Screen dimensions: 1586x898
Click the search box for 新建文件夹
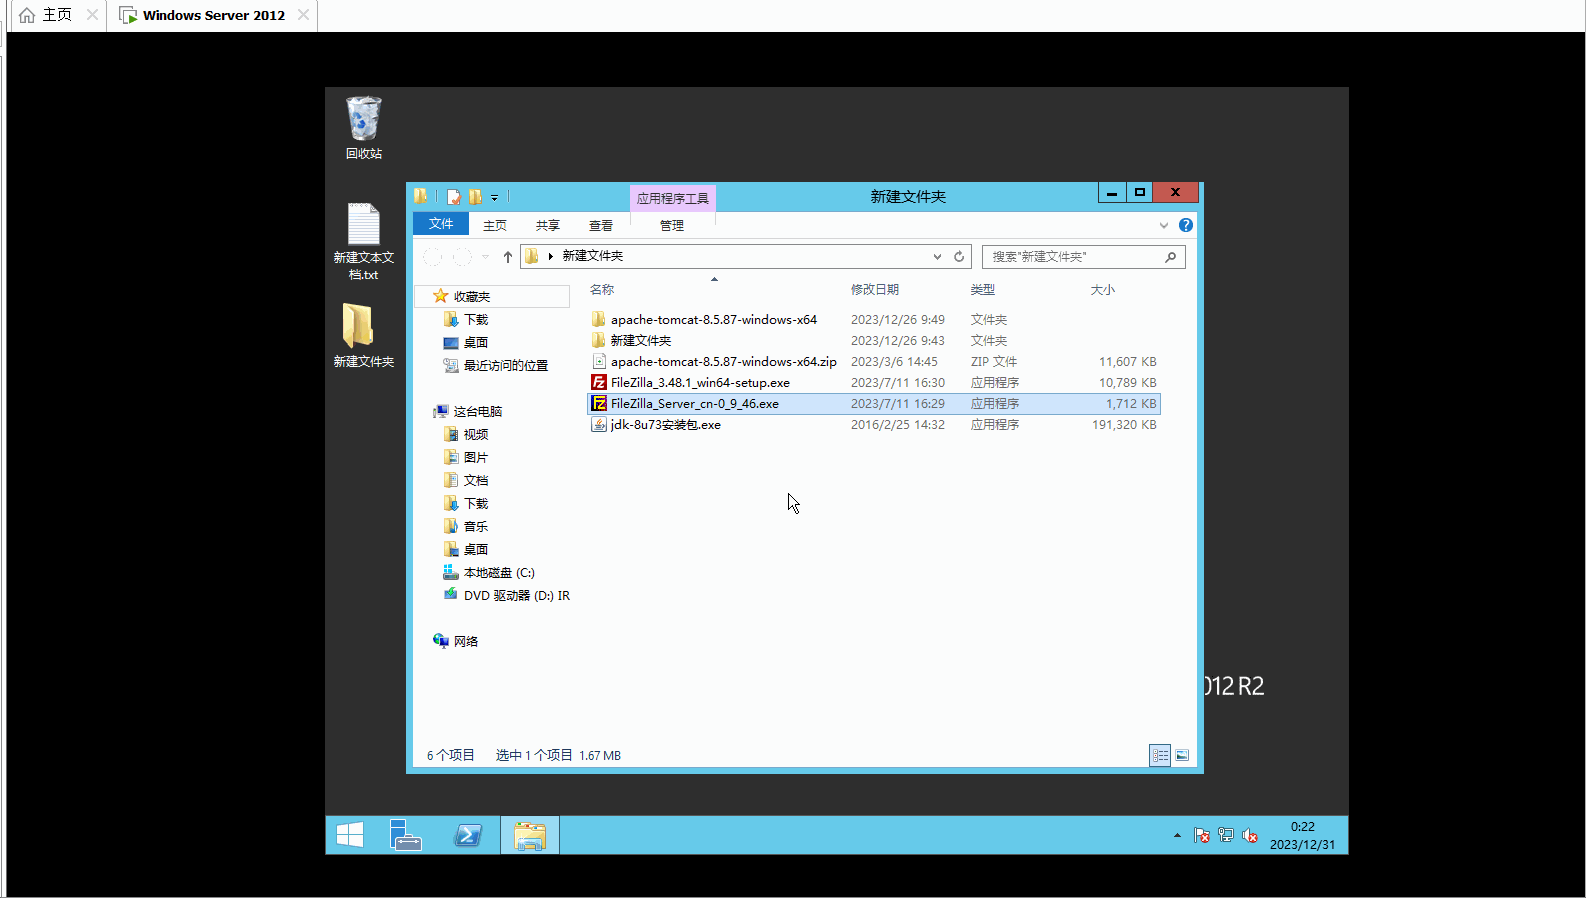point(1075,257)
